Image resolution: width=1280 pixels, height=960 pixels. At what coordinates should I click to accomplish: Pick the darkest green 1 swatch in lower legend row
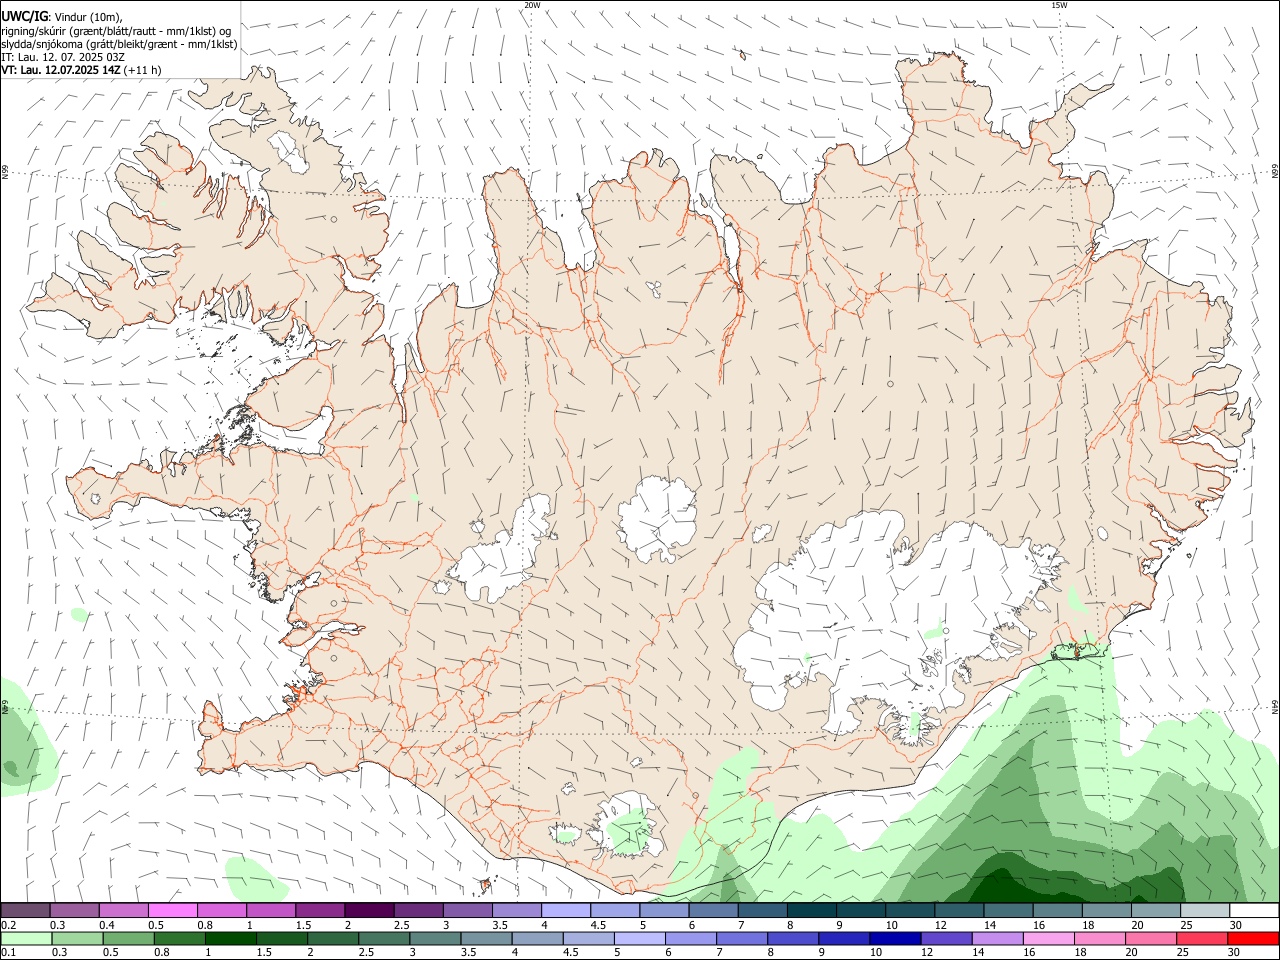click(x=230, y=939)
